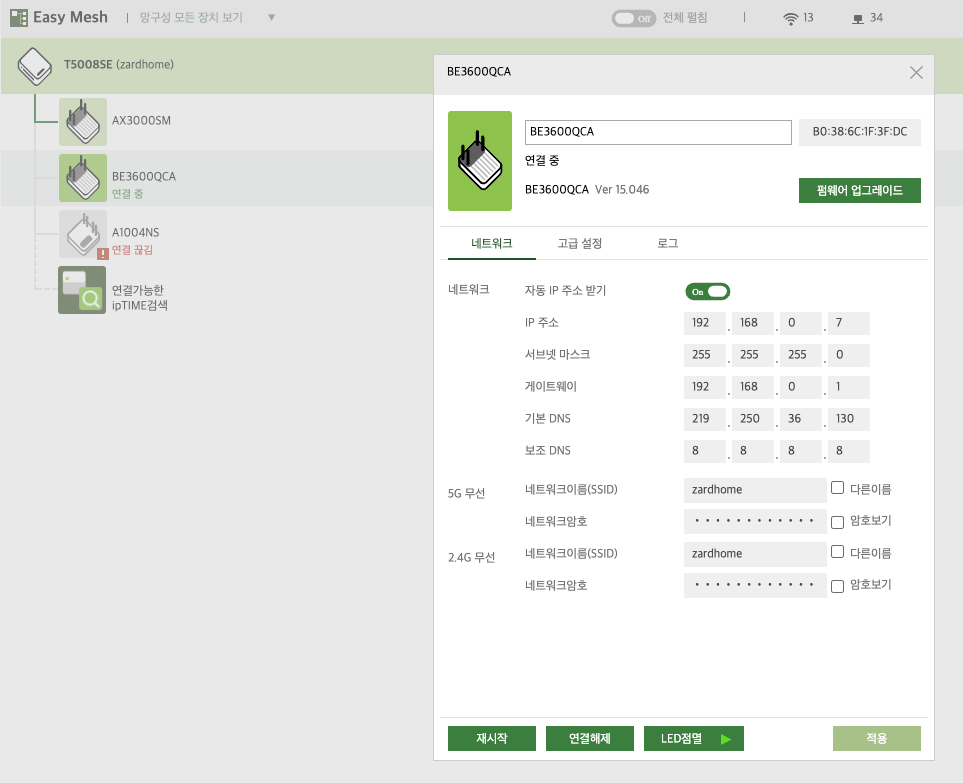The image size is (963, 783).
Task: Click the subnet mask last octet 0
Action: coord(848,355)
